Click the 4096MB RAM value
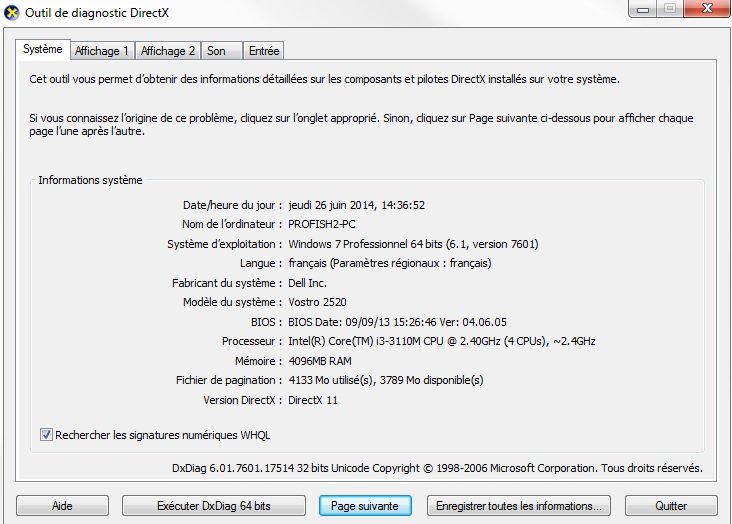 tap(320, 361)
